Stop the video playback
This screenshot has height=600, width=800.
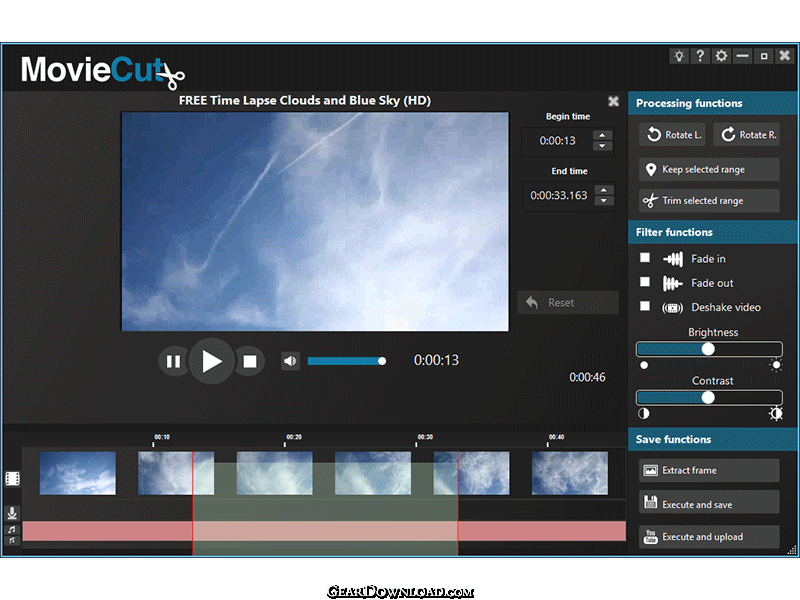click(250, 361)
